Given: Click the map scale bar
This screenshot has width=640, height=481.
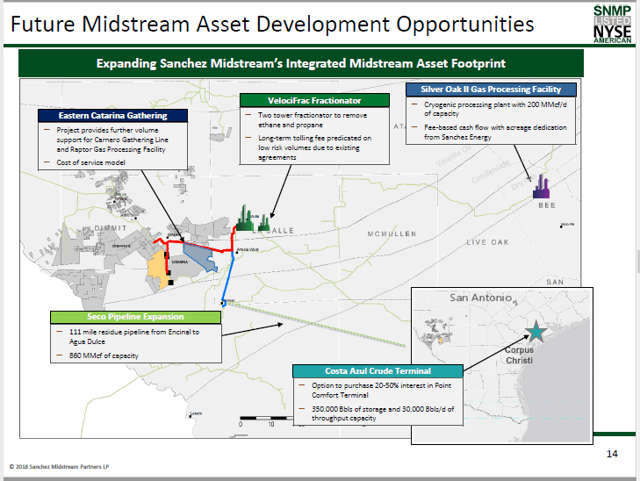Looking at the screenshot, I should (x=266, y=418).
